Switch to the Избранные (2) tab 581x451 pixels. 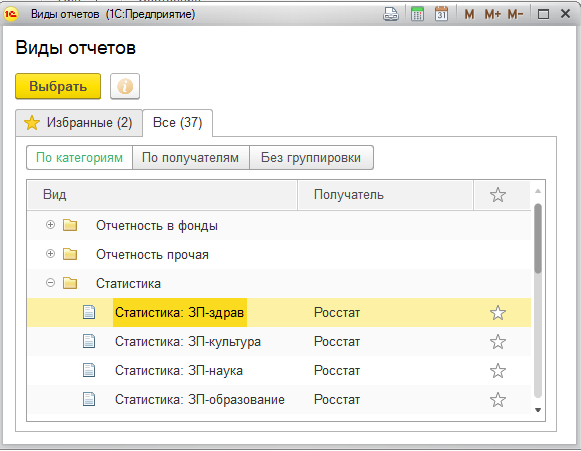79,123
